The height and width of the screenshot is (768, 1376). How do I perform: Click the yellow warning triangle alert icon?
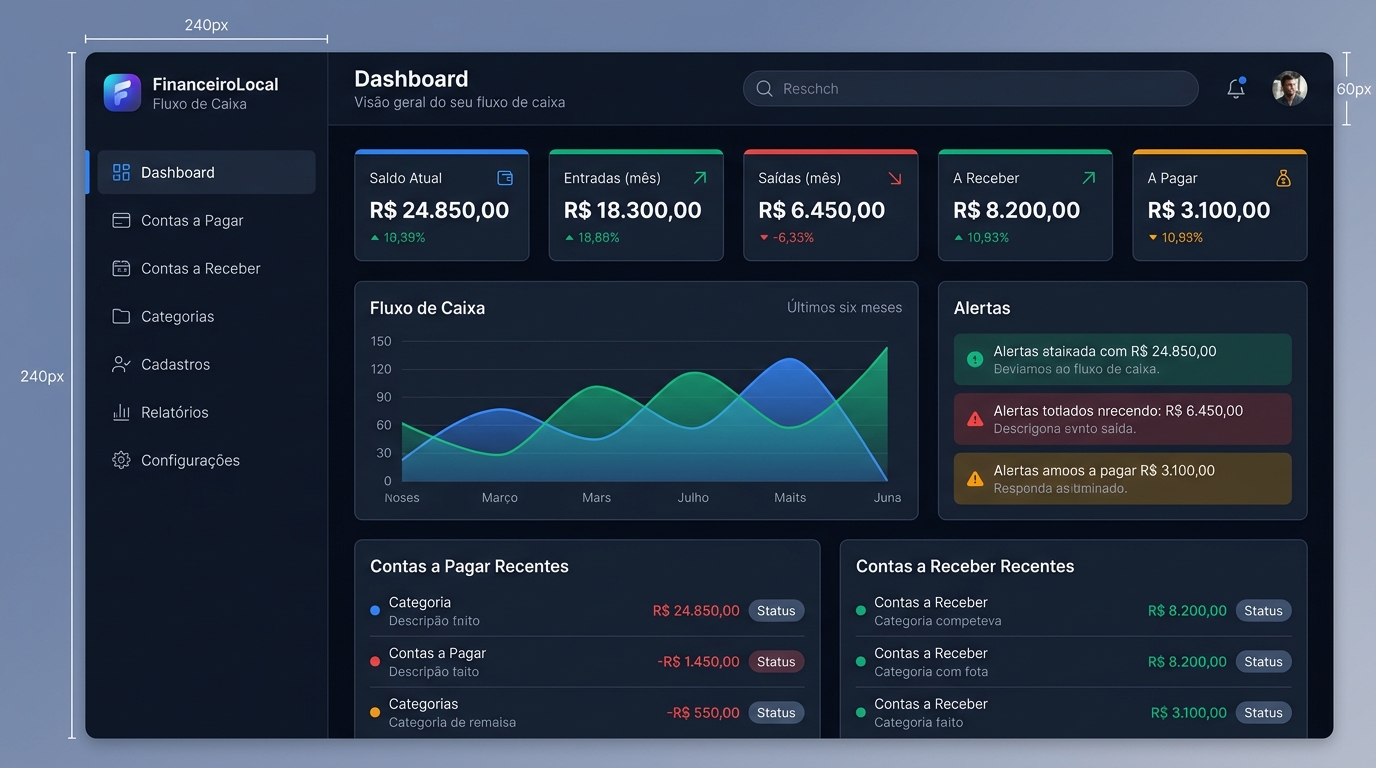coord(975,479)
